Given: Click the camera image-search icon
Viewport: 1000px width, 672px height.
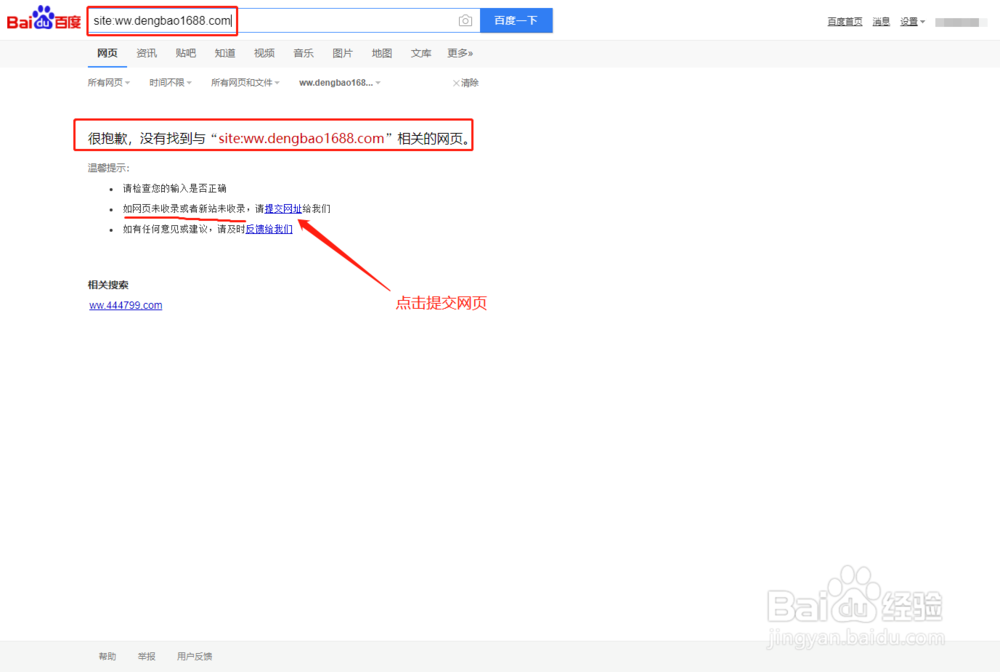Looking at the screenshot, I should 466,20.
